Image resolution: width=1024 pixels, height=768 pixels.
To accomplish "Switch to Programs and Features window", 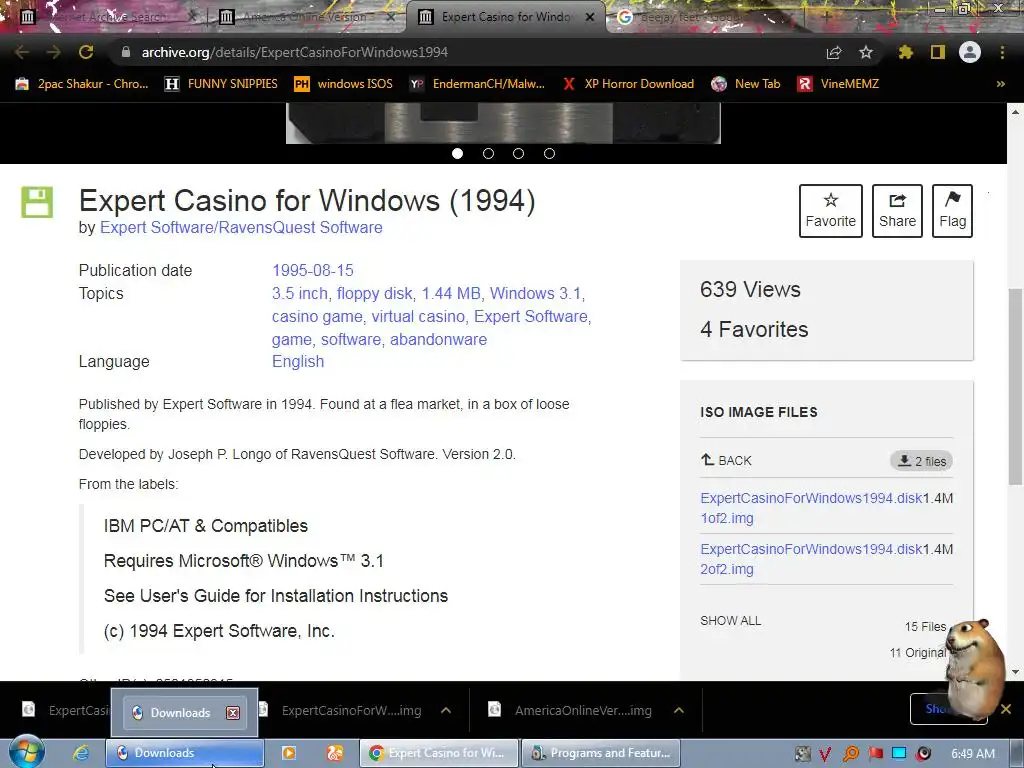I will pos(601,753).
